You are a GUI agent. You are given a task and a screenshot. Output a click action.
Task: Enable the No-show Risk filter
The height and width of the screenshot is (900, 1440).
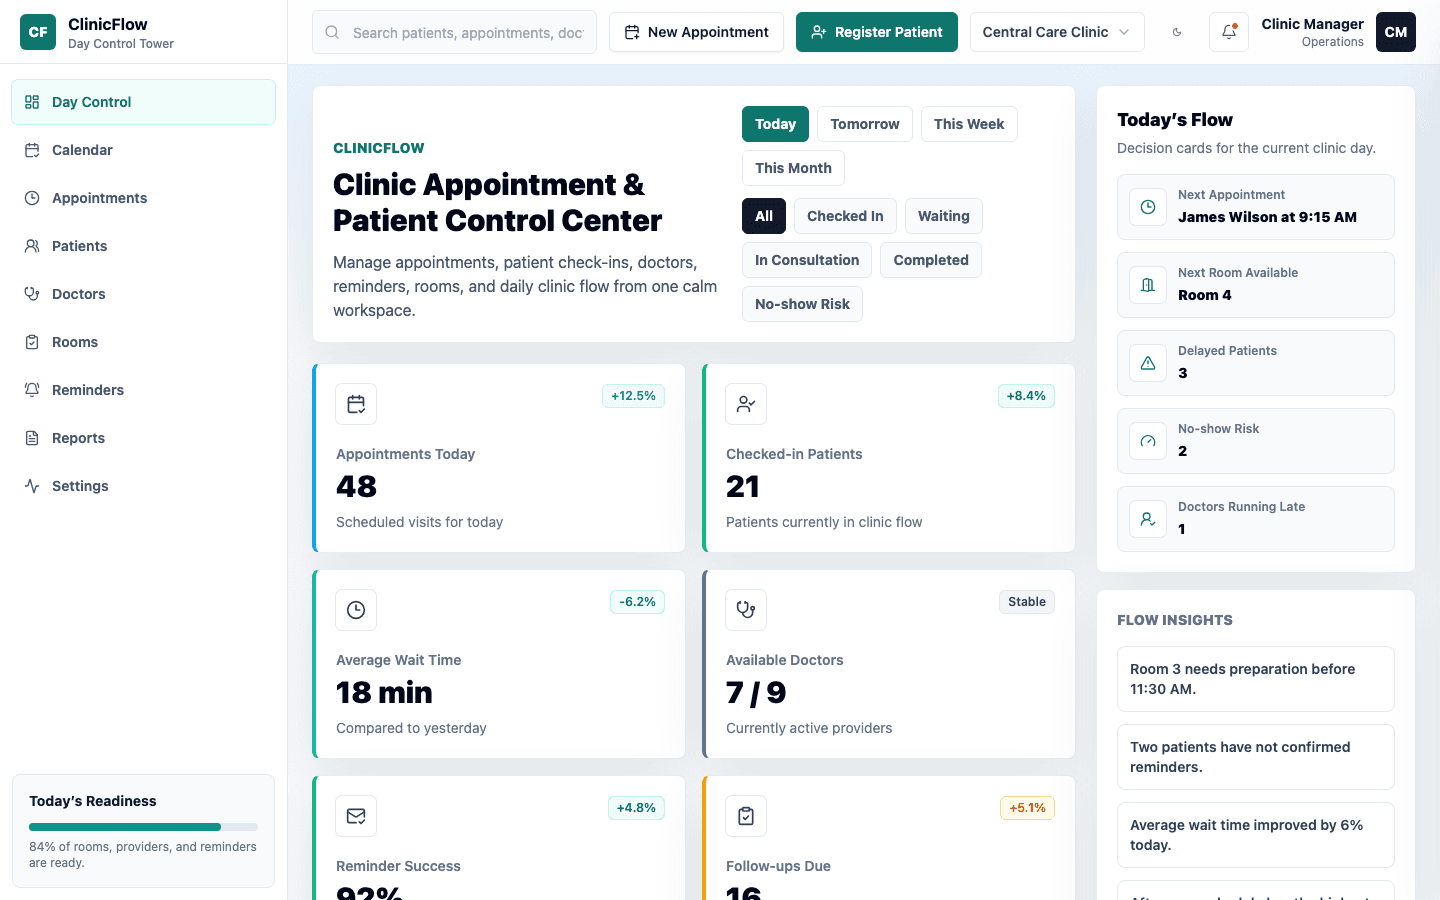point(802,304)
